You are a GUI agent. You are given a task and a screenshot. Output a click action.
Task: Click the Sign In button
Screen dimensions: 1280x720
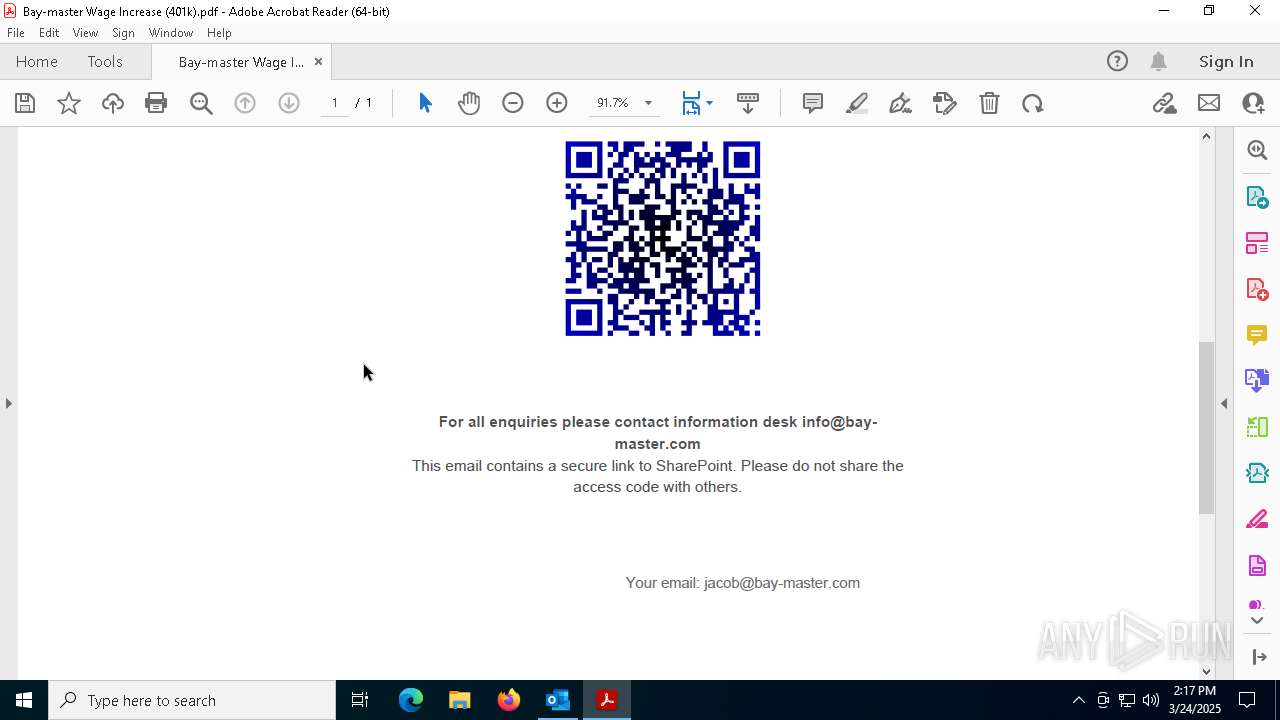coord(1226,62)
